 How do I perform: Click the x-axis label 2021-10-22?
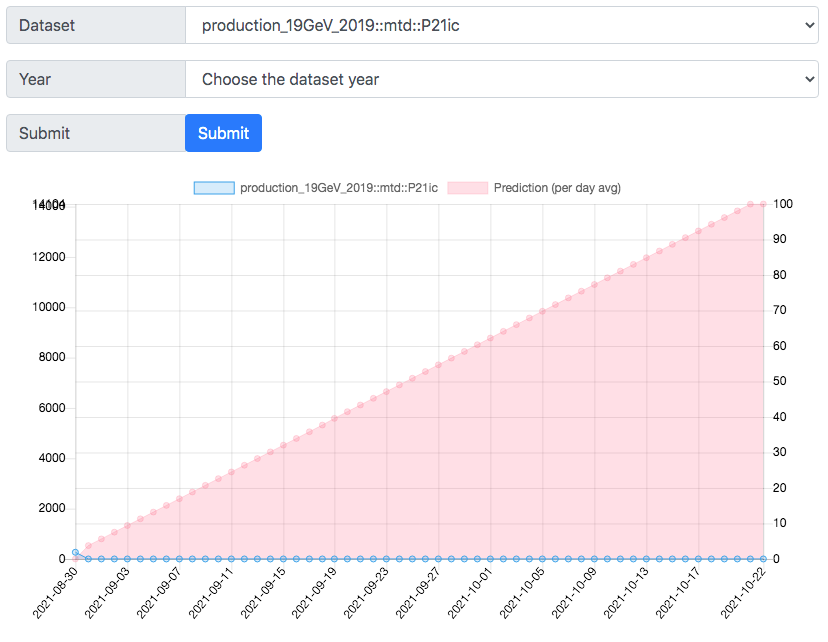[x=744, y=593]
